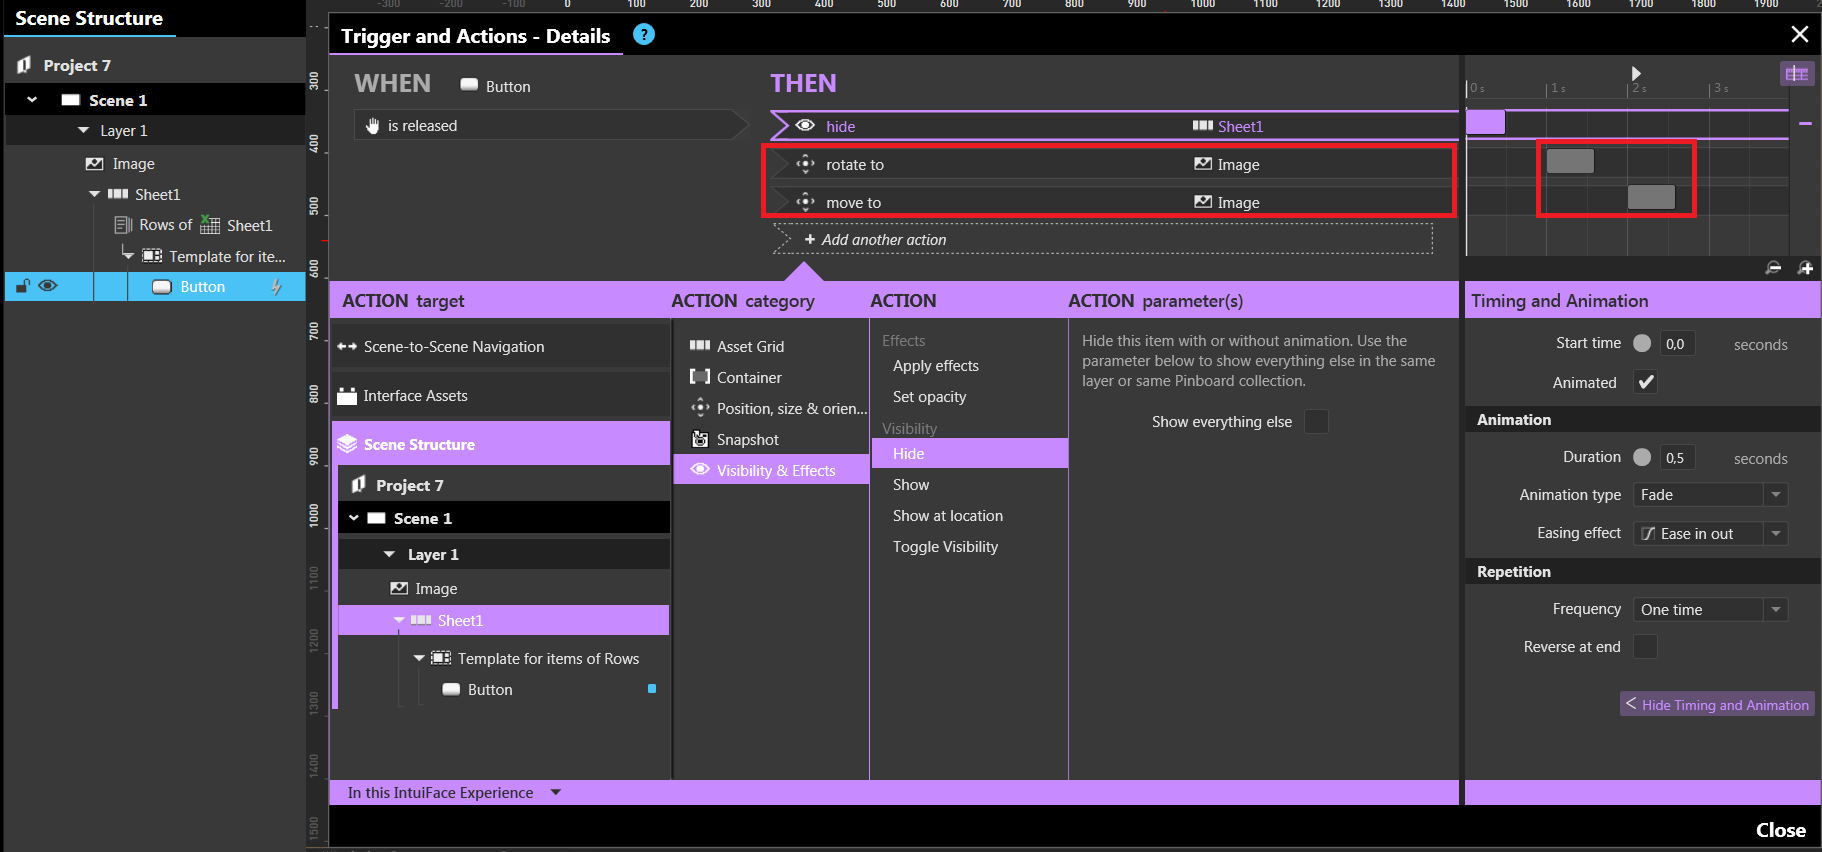Select Hide action
The image size is (1822, 852).
[969, 453]
